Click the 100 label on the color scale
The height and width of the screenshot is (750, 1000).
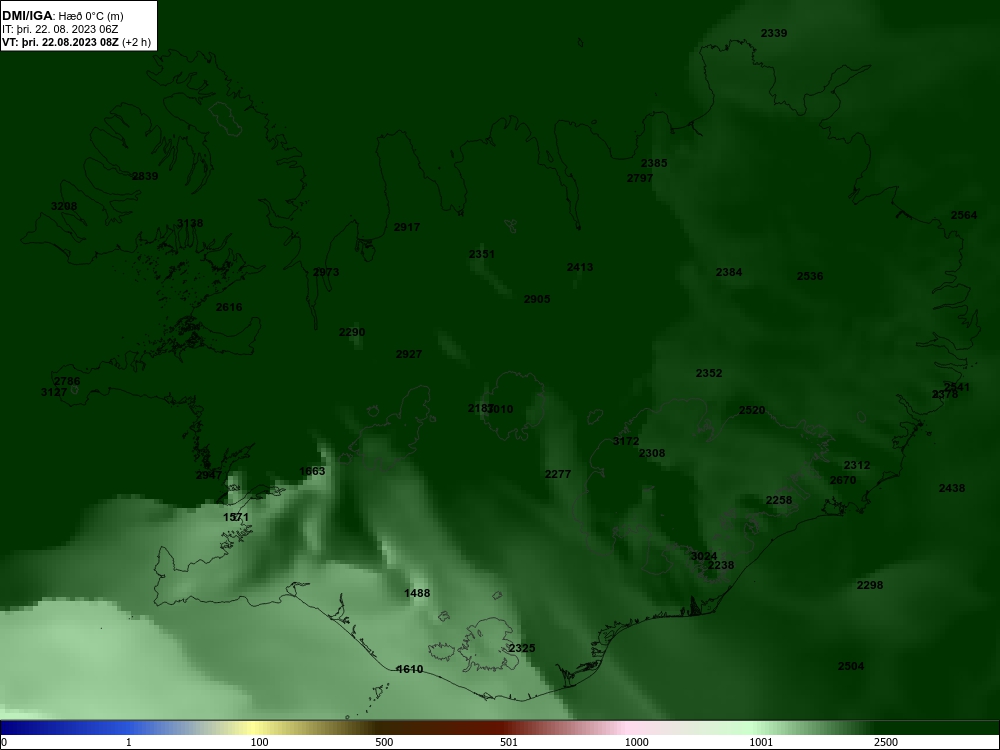(259, 742)
